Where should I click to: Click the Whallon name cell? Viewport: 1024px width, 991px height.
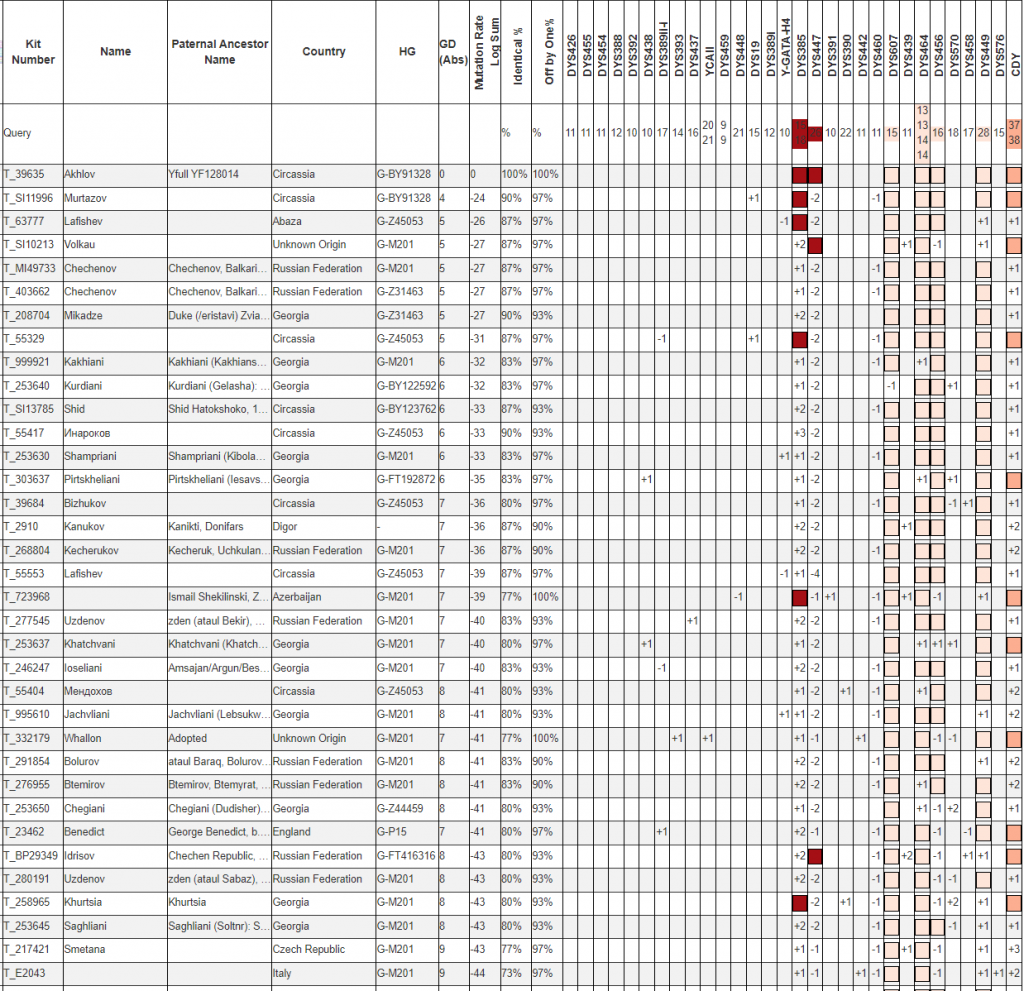point(84,738)
